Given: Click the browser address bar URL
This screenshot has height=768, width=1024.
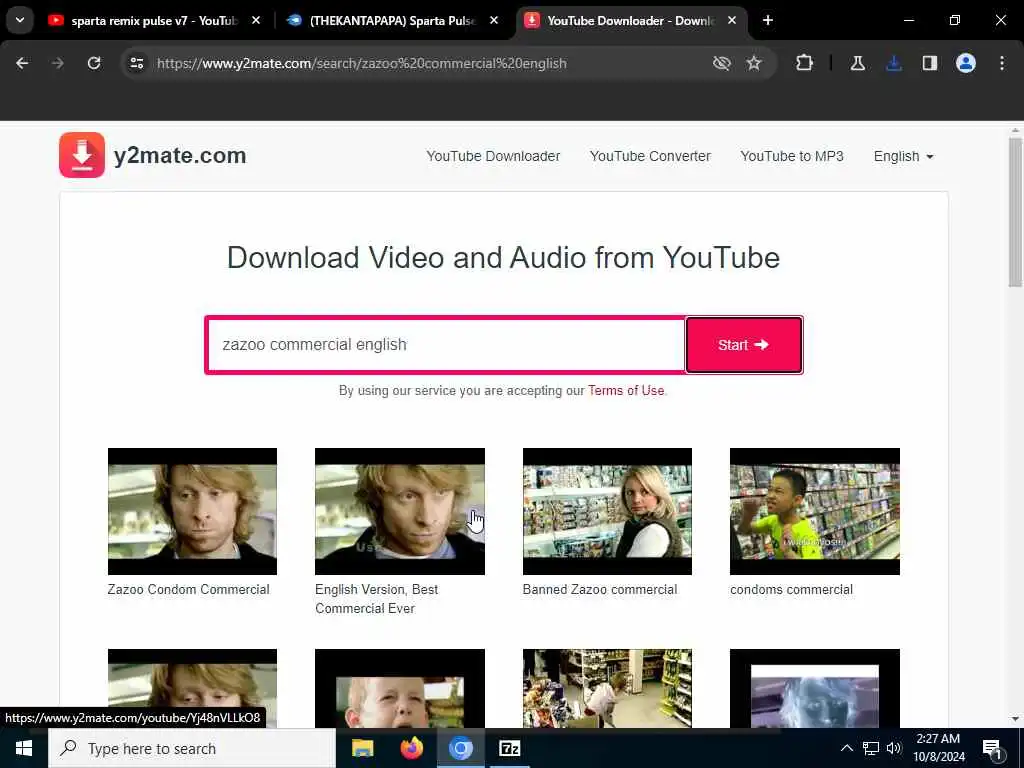Looking at the screenshot, I should pyautogui.click(x=362, y=63).
